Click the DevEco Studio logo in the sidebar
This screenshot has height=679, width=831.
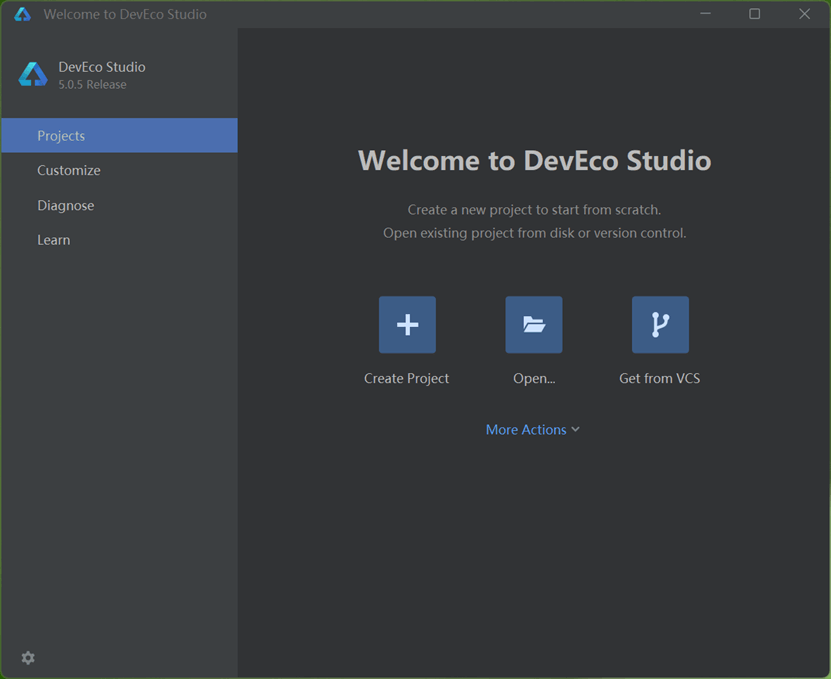33,74
